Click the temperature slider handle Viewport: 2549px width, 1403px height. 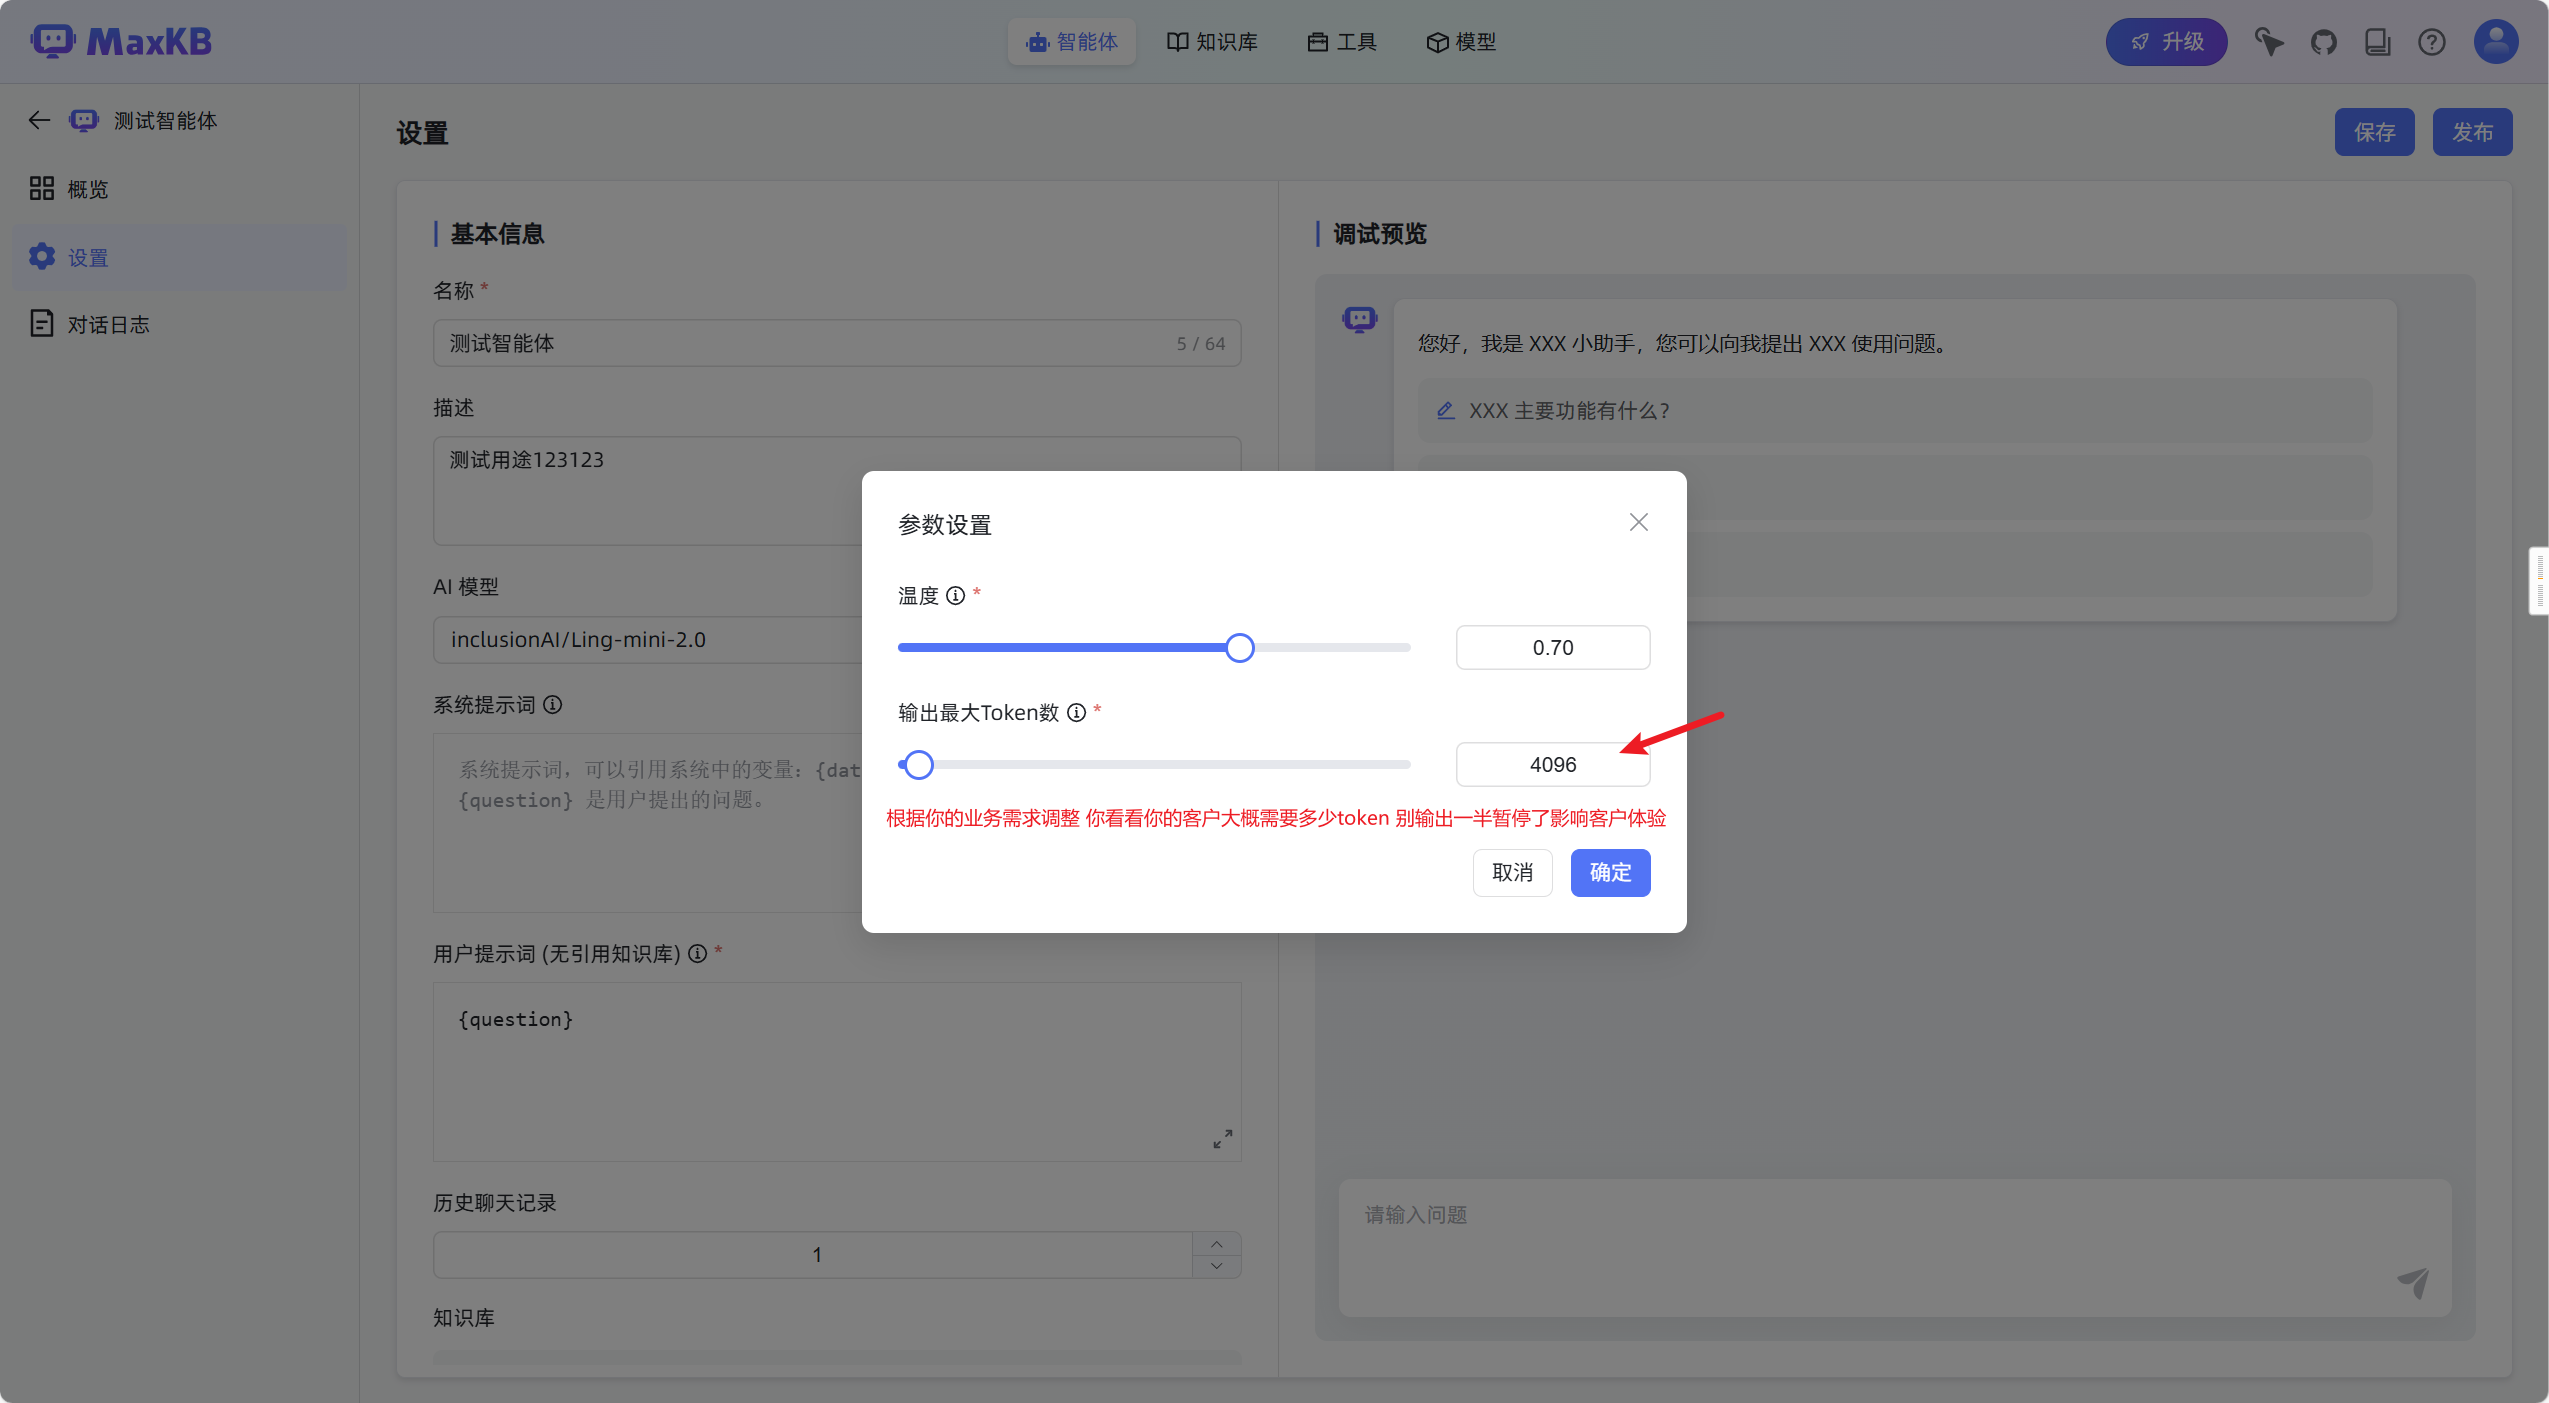[1239, 648]
